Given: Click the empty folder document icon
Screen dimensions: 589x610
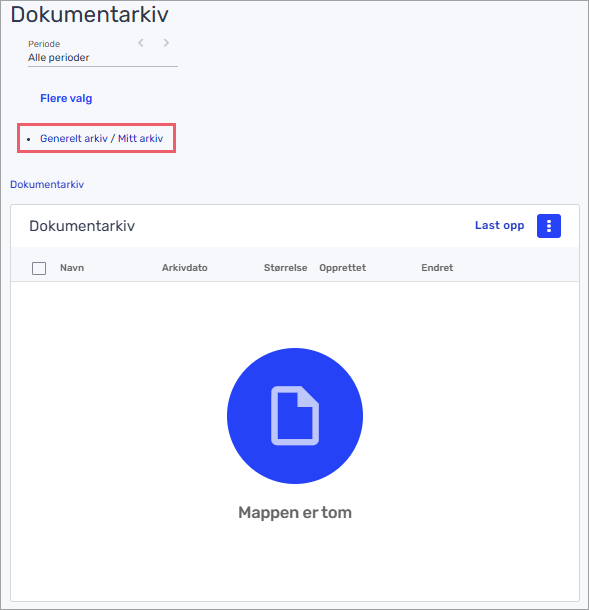Looking at the screenshot, I should point(295,415).
